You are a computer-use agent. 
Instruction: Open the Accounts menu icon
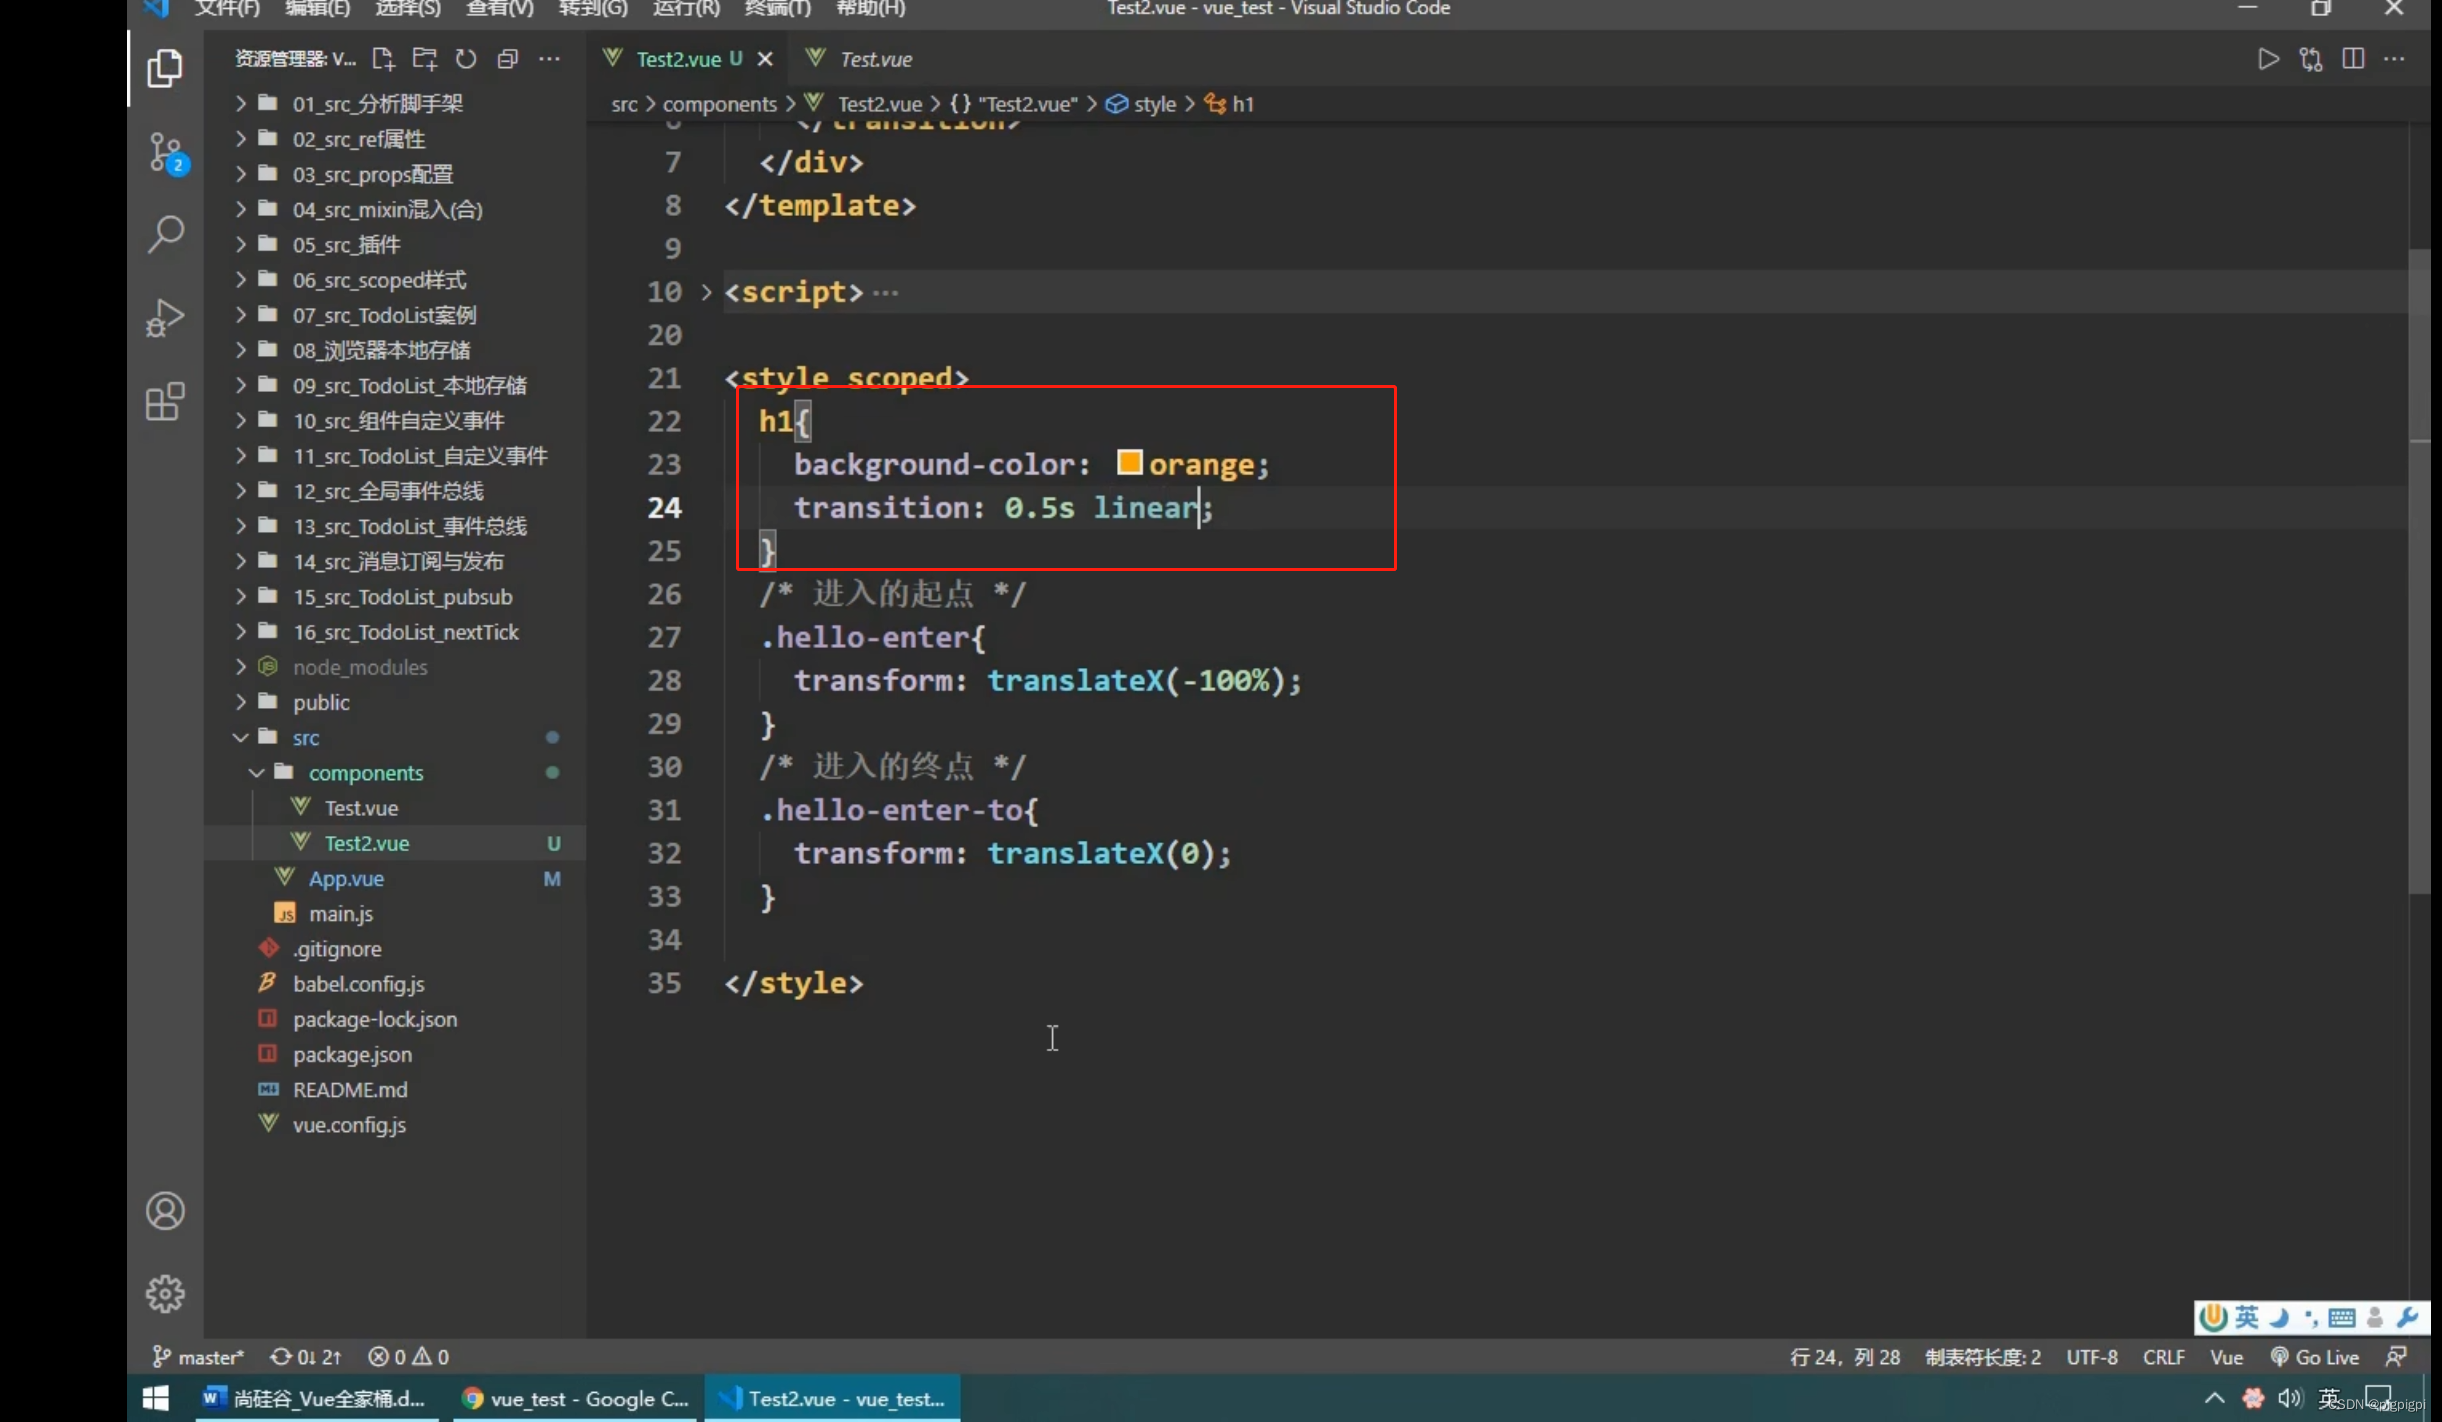pos(165,1211)
